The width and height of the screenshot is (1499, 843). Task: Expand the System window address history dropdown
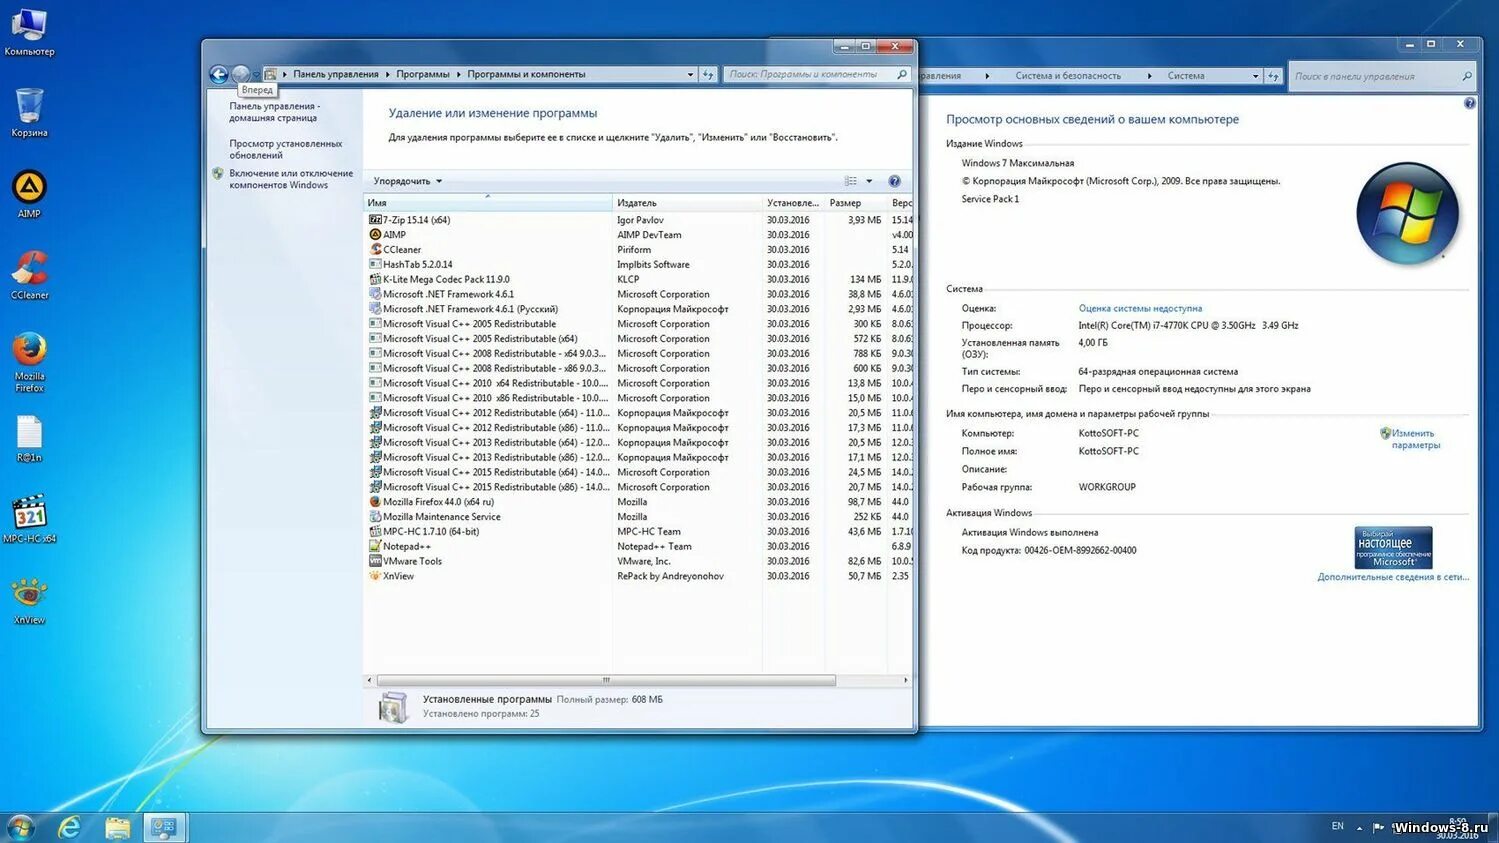[1256, 76]
